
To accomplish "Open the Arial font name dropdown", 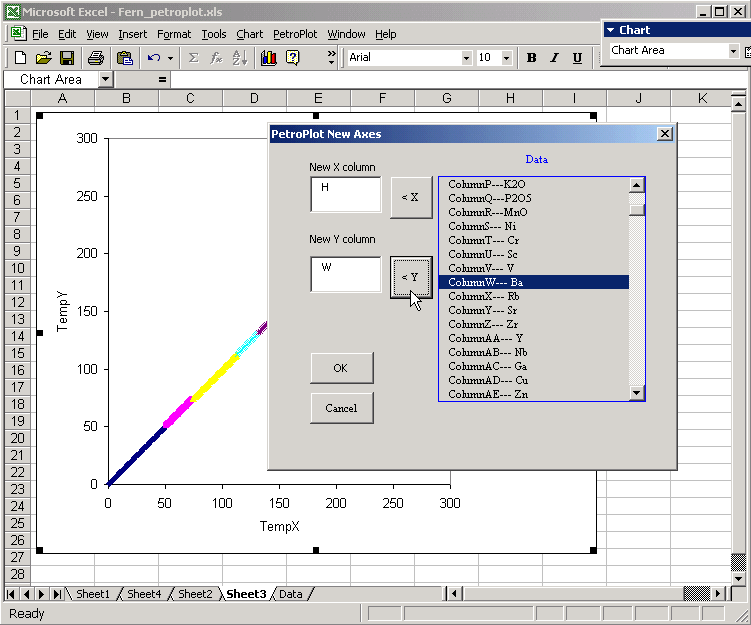I will 467,58.
